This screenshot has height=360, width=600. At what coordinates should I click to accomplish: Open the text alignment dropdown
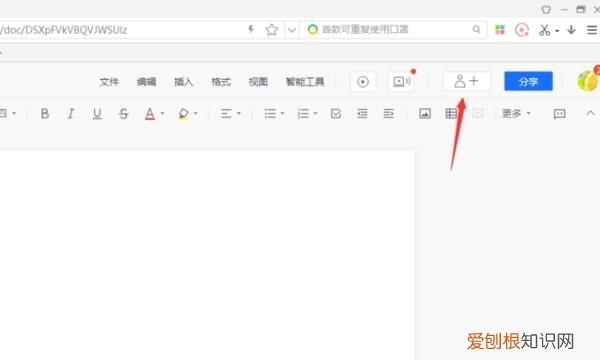pos(230,114)
